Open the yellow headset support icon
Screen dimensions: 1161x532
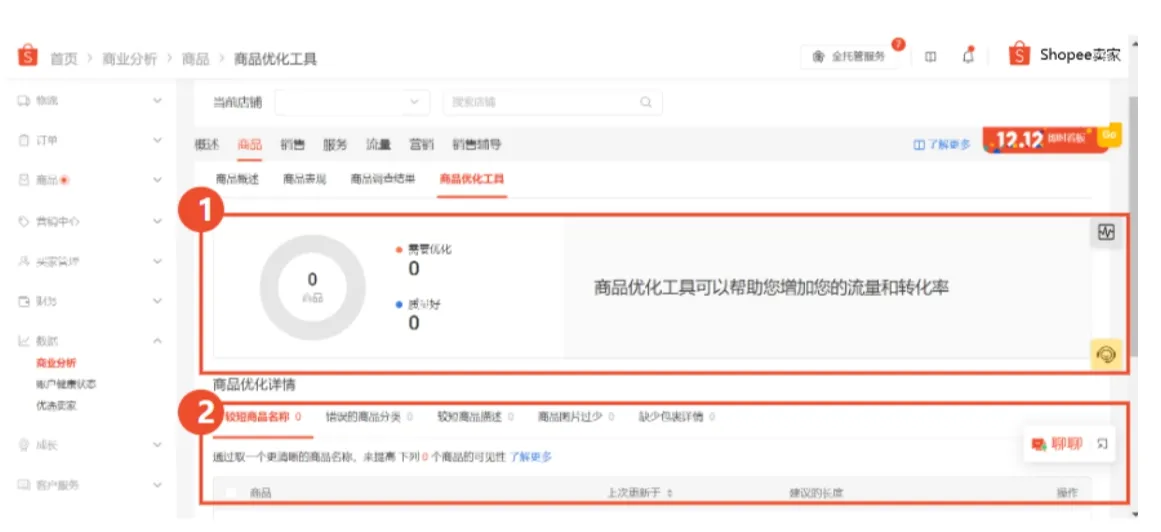point(1106,354)
